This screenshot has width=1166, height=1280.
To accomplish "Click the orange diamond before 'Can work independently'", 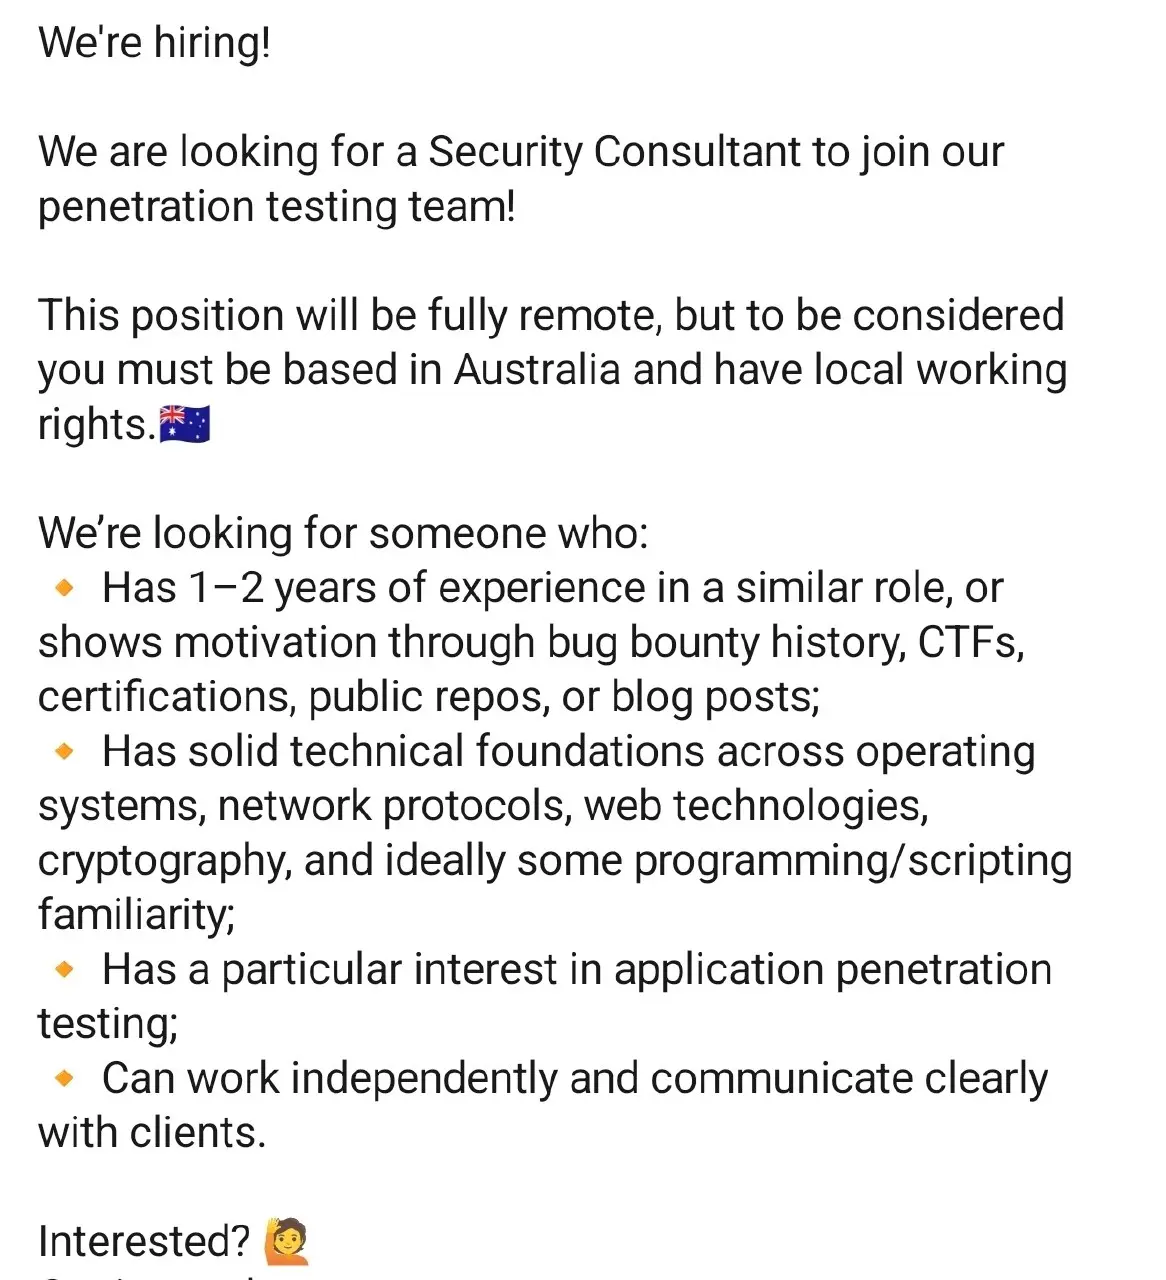I will coord(65,1079).
